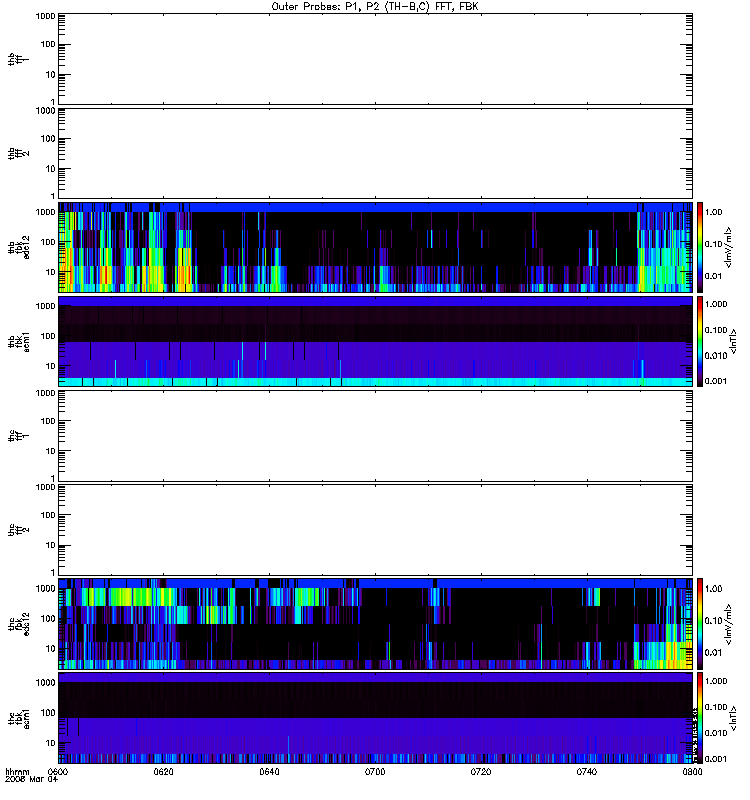Click the '1.000' tick on thc scm1 color bar
Viewport: 750px width, 800px height.
[716, 681]
